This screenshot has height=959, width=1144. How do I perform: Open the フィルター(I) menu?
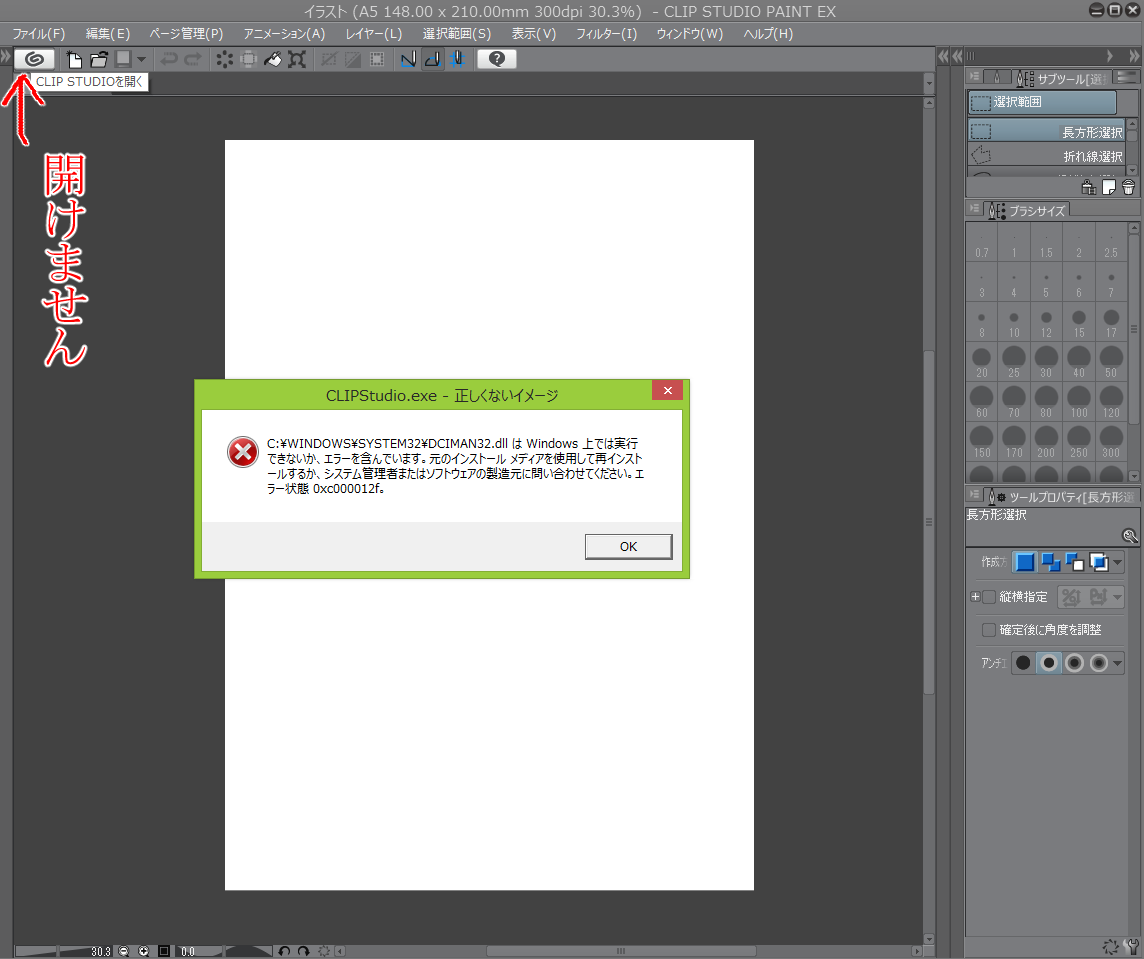pyautogui.click(x=606, y=34)
